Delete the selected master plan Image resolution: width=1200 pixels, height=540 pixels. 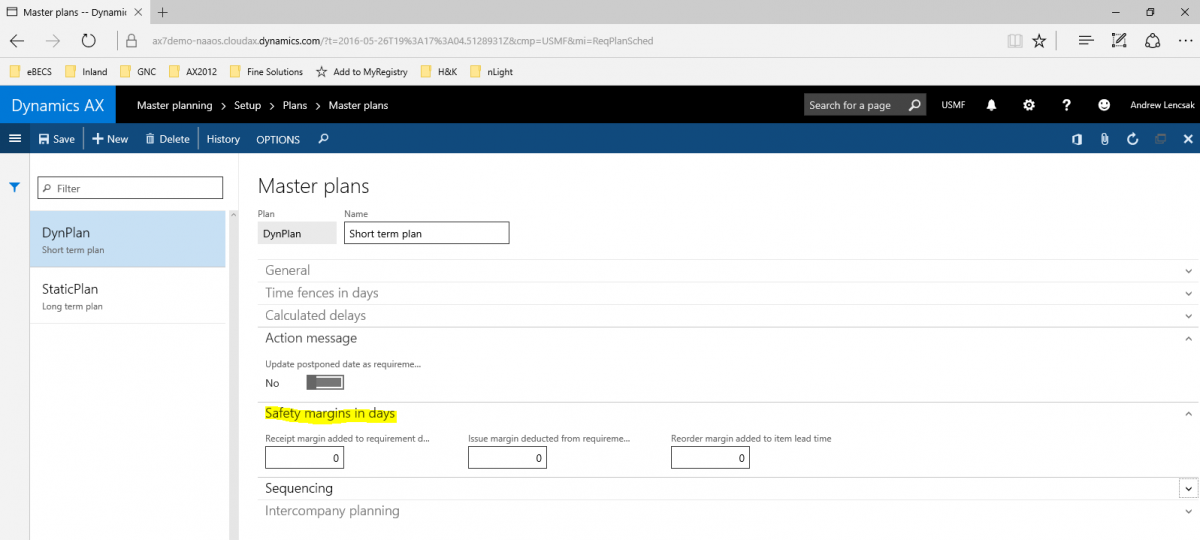[x=167, y=139]
